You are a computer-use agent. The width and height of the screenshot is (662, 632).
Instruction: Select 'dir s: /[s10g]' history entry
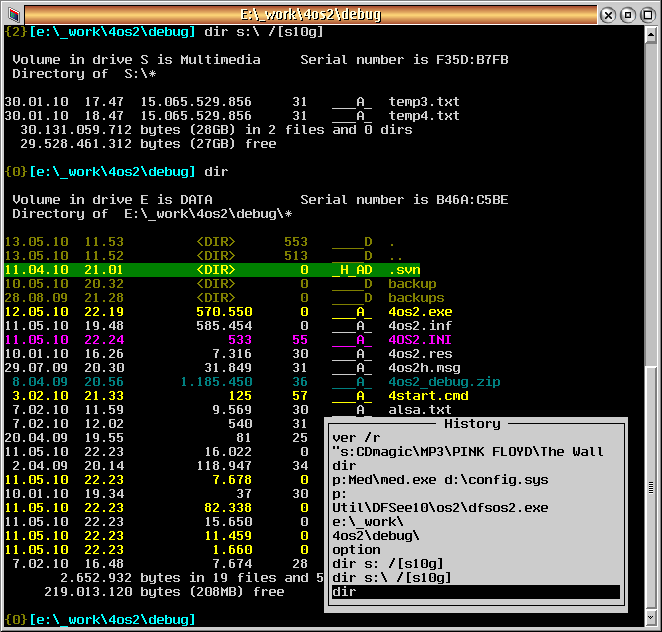[x=387, y=564]
